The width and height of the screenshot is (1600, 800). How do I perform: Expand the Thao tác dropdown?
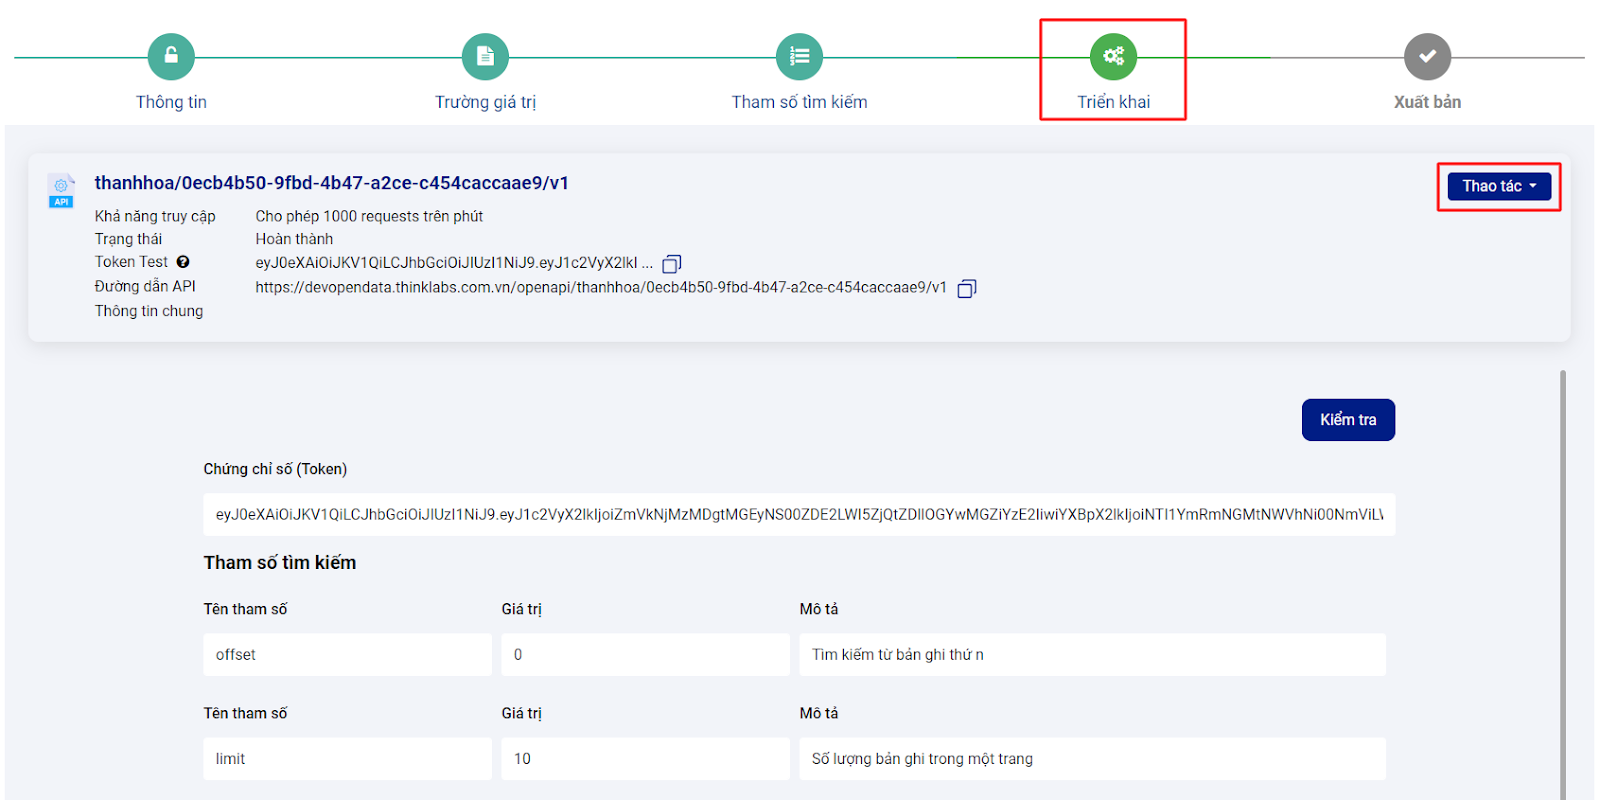click(1499, 186)
